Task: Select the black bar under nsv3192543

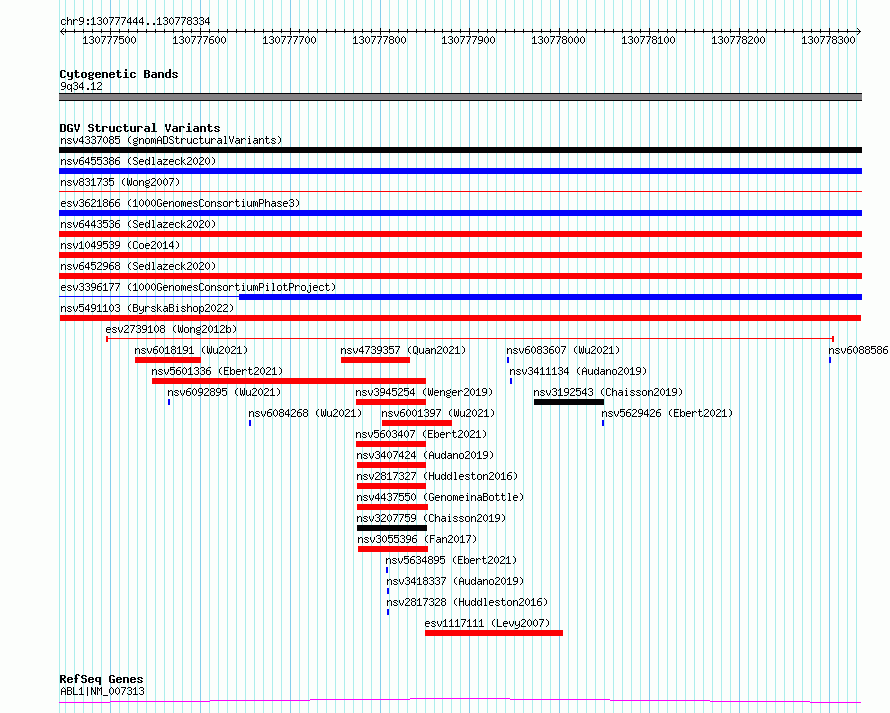Action: [x=569, y=402]
